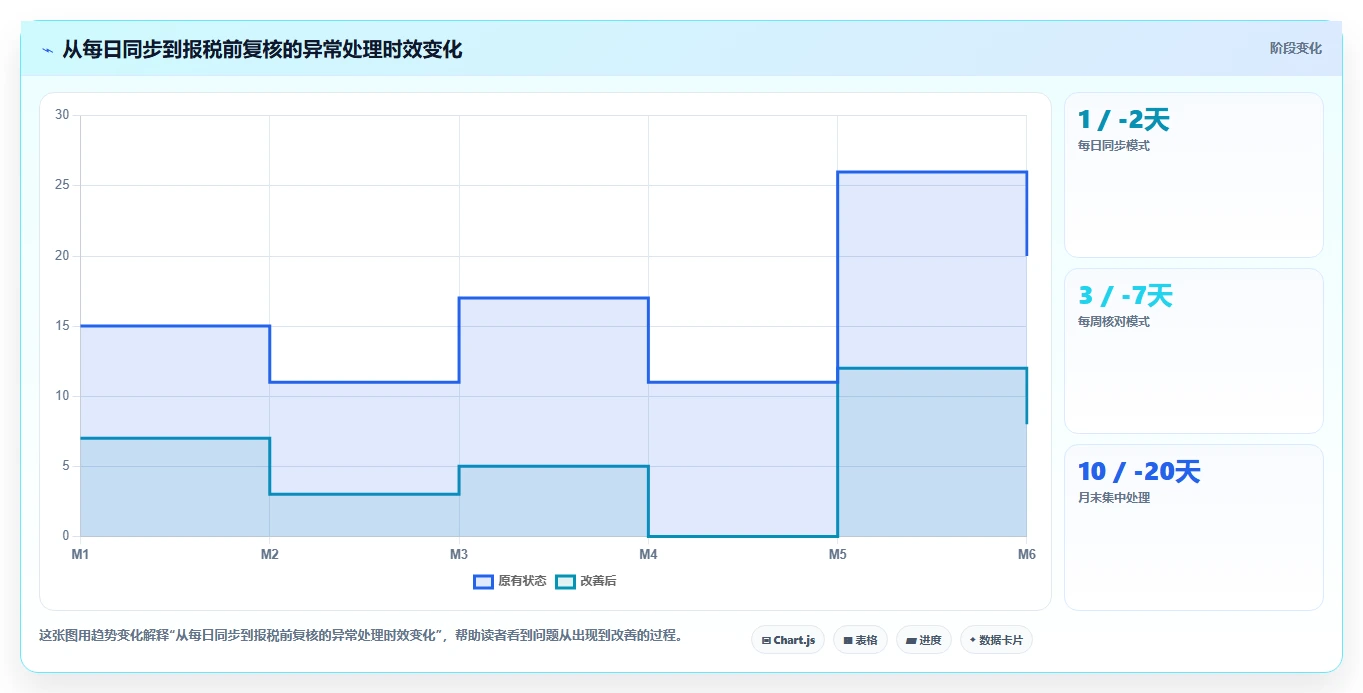Open the 每日同步模式 card
Image resolution: width=1363 pixels, height=693 pixels.
[x=1194, y=175]
